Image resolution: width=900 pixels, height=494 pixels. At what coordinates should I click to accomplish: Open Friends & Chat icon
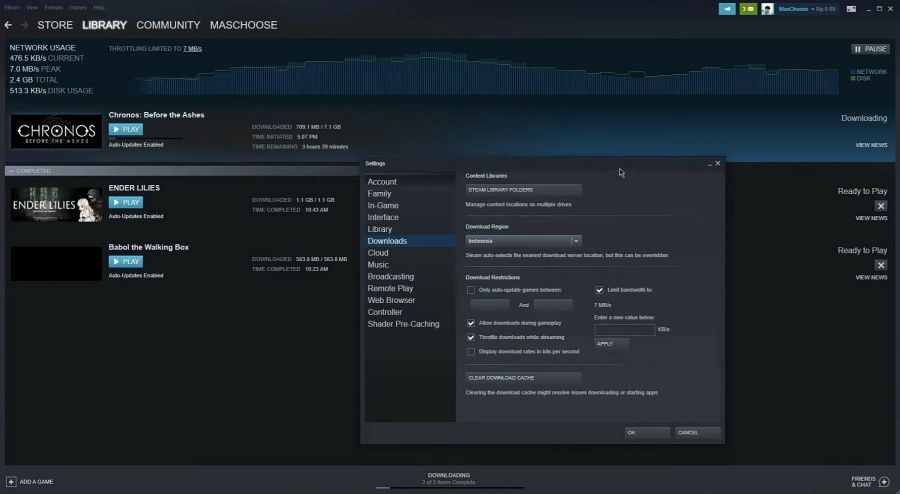coord(883,482)
